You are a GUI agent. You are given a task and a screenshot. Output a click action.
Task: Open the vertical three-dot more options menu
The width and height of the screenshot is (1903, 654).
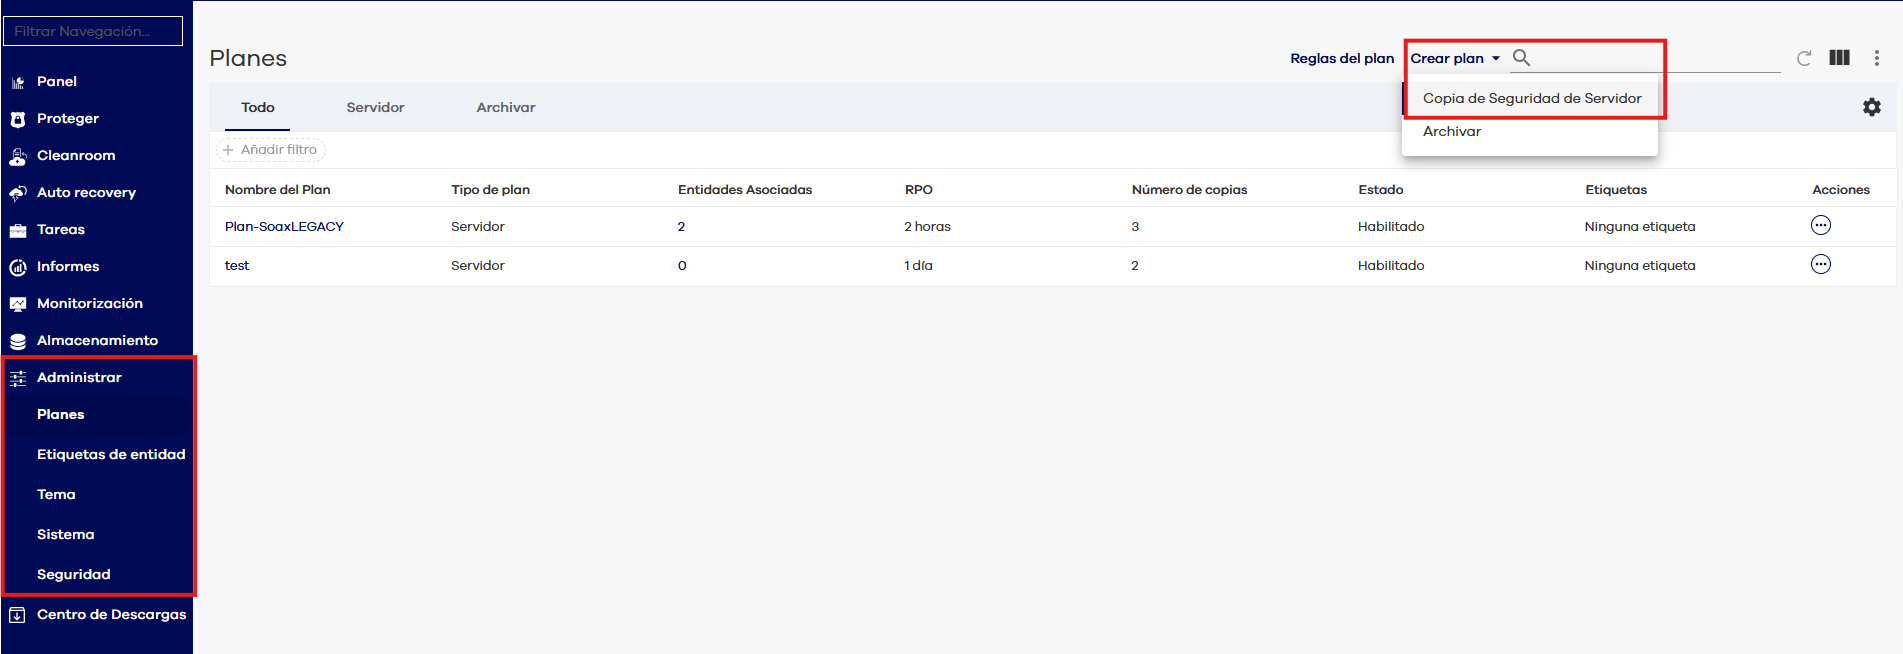[1876, 58]
